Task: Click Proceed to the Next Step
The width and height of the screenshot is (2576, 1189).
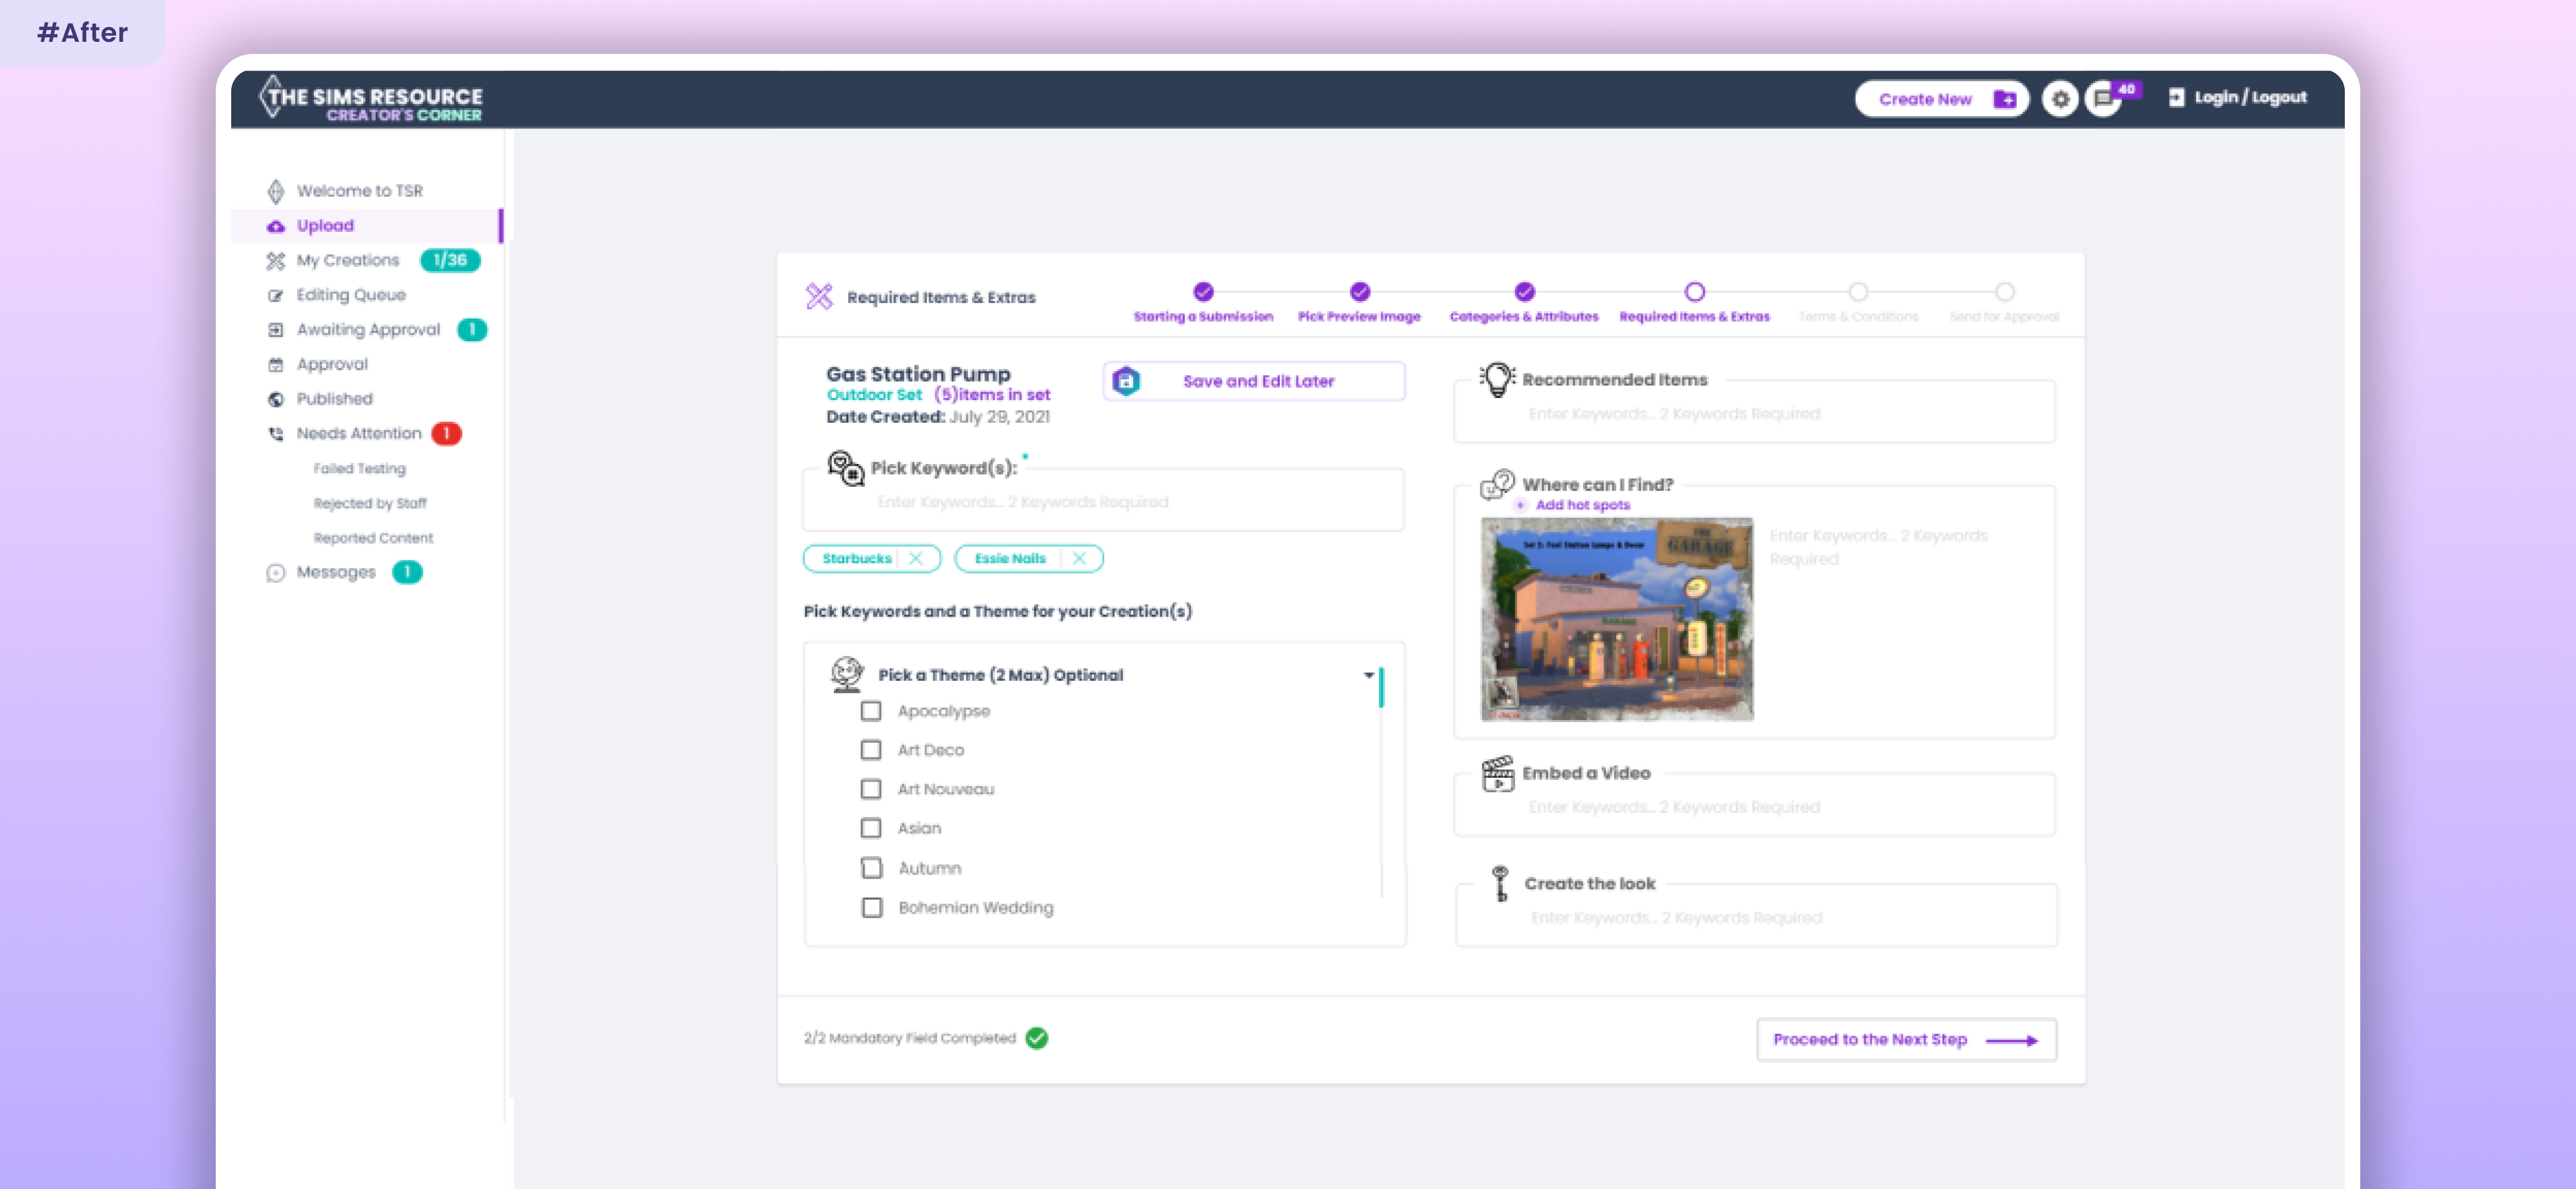Action: click(1905, 1040)
